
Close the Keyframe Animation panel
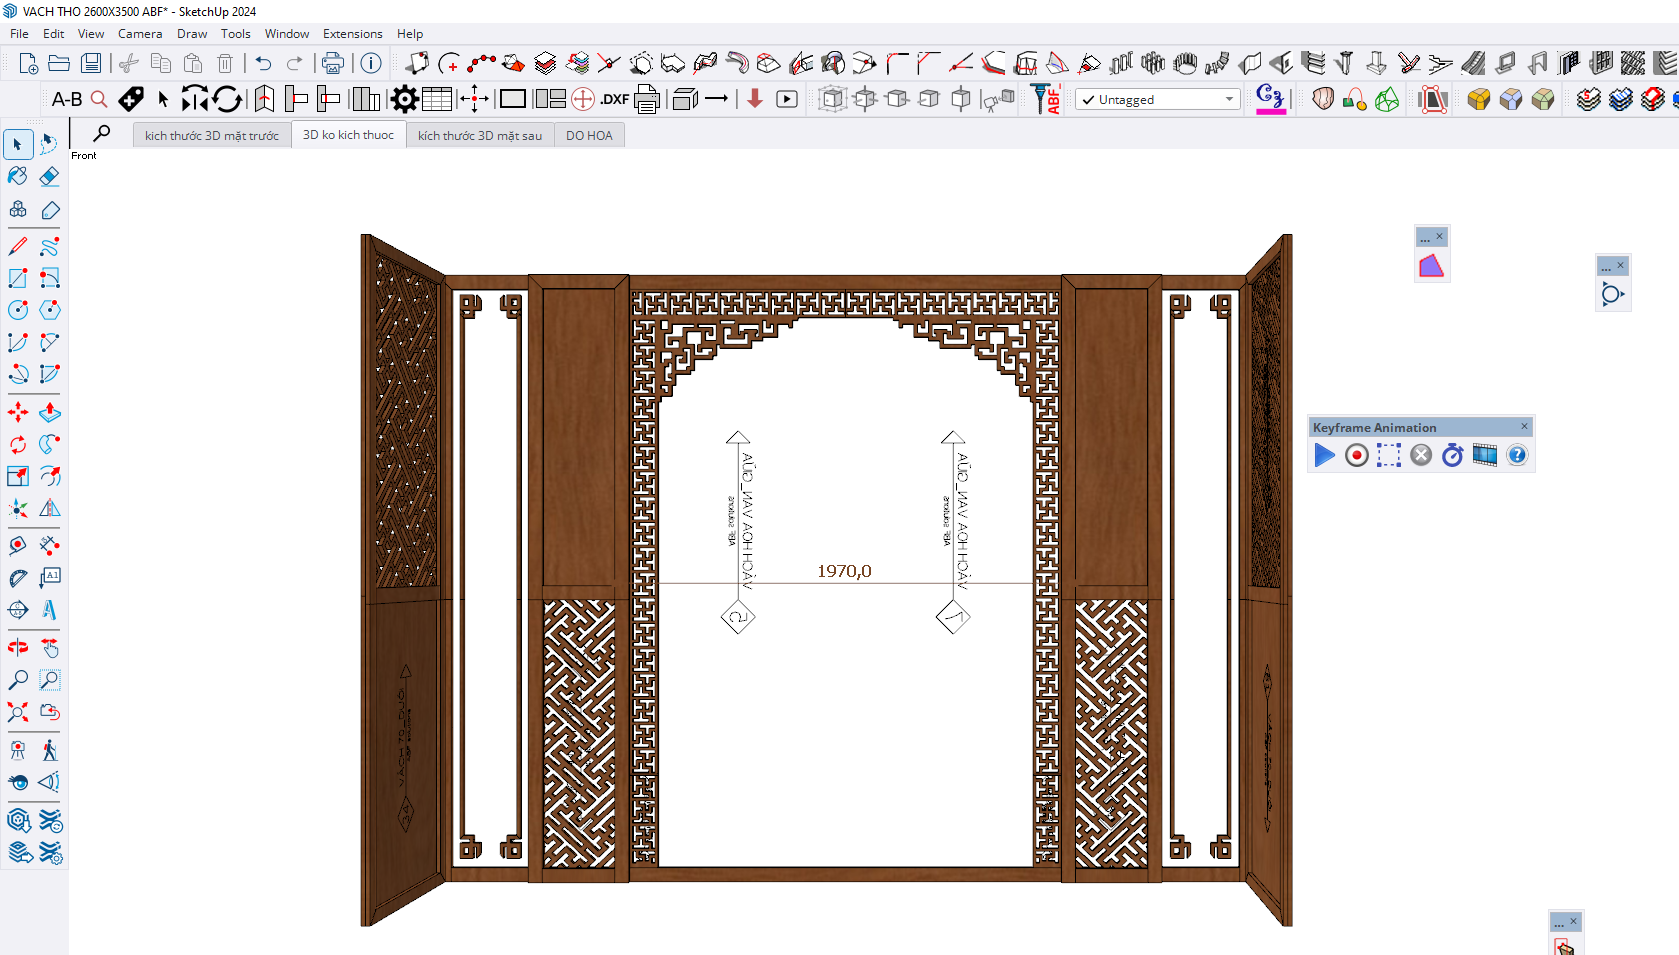1524,427
